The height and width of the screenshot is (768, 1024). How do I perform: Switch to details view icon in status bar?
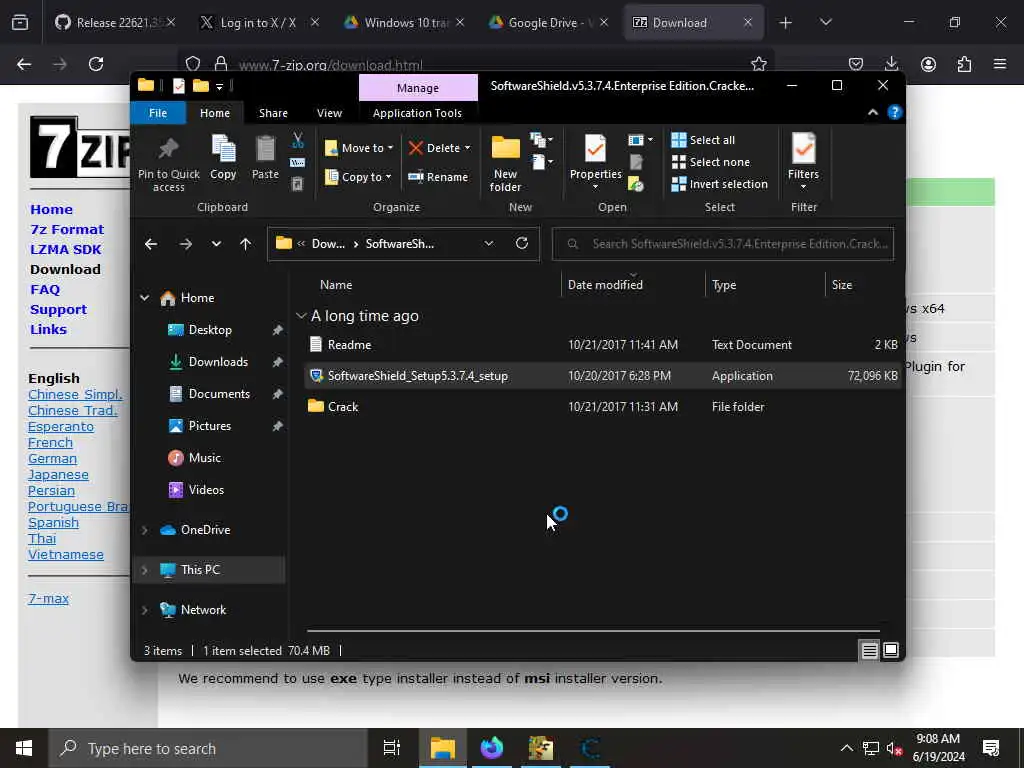869,650
